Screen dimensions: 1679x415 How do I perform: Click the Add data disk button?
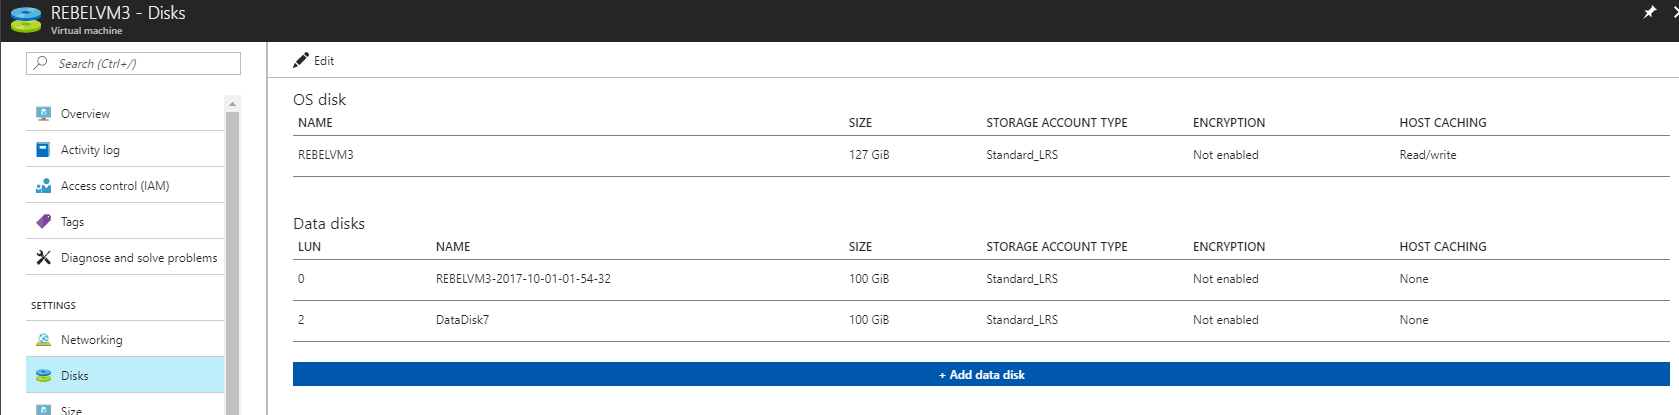coord(981,374)
